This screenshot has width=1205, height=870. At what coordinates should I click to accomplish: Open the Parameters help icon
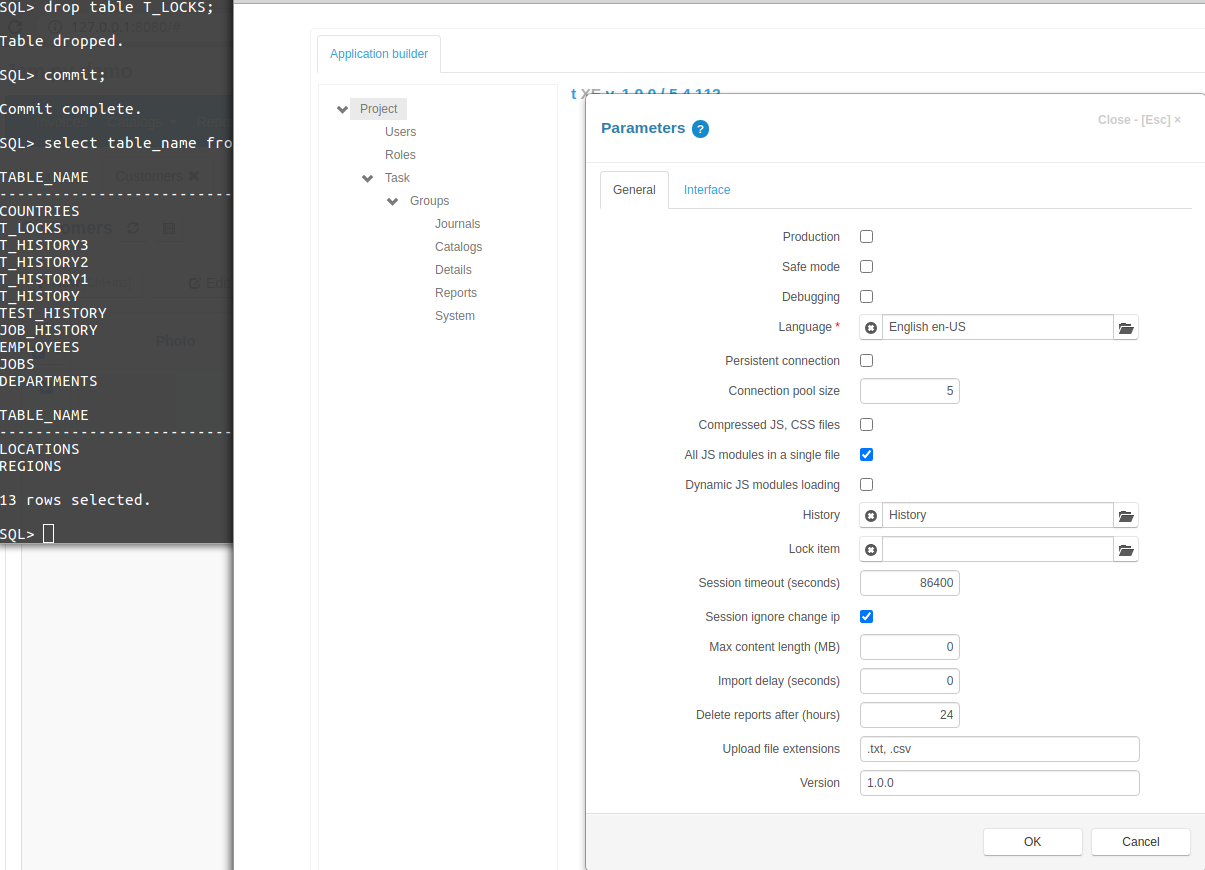[699, 127]
